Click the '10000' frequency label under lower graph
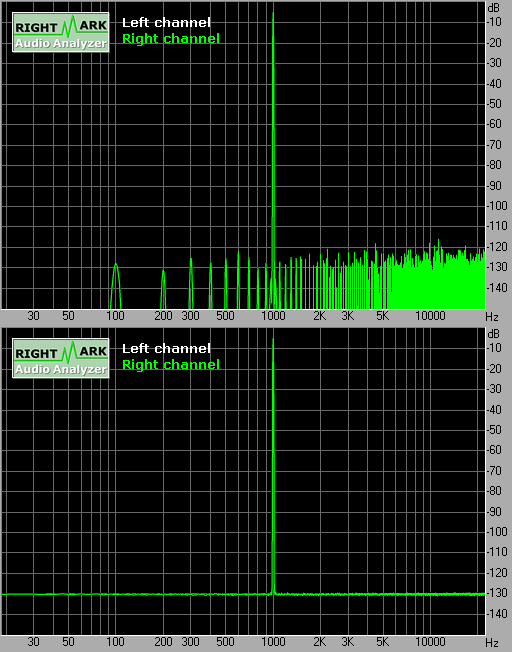This screenshot has width=512, height=652. [x=430, y=642]
